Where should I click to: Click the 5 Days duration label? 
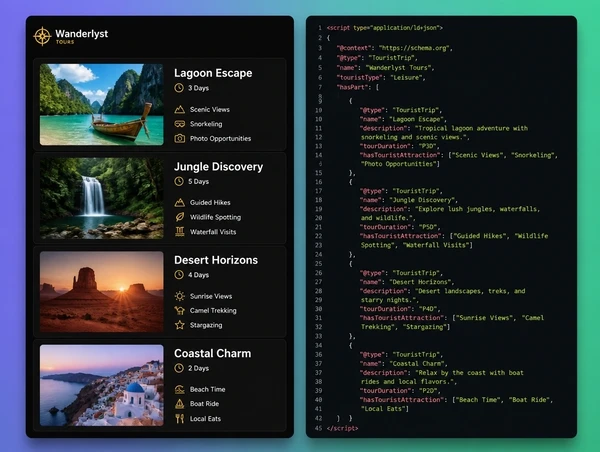click(x=198, y=181)
